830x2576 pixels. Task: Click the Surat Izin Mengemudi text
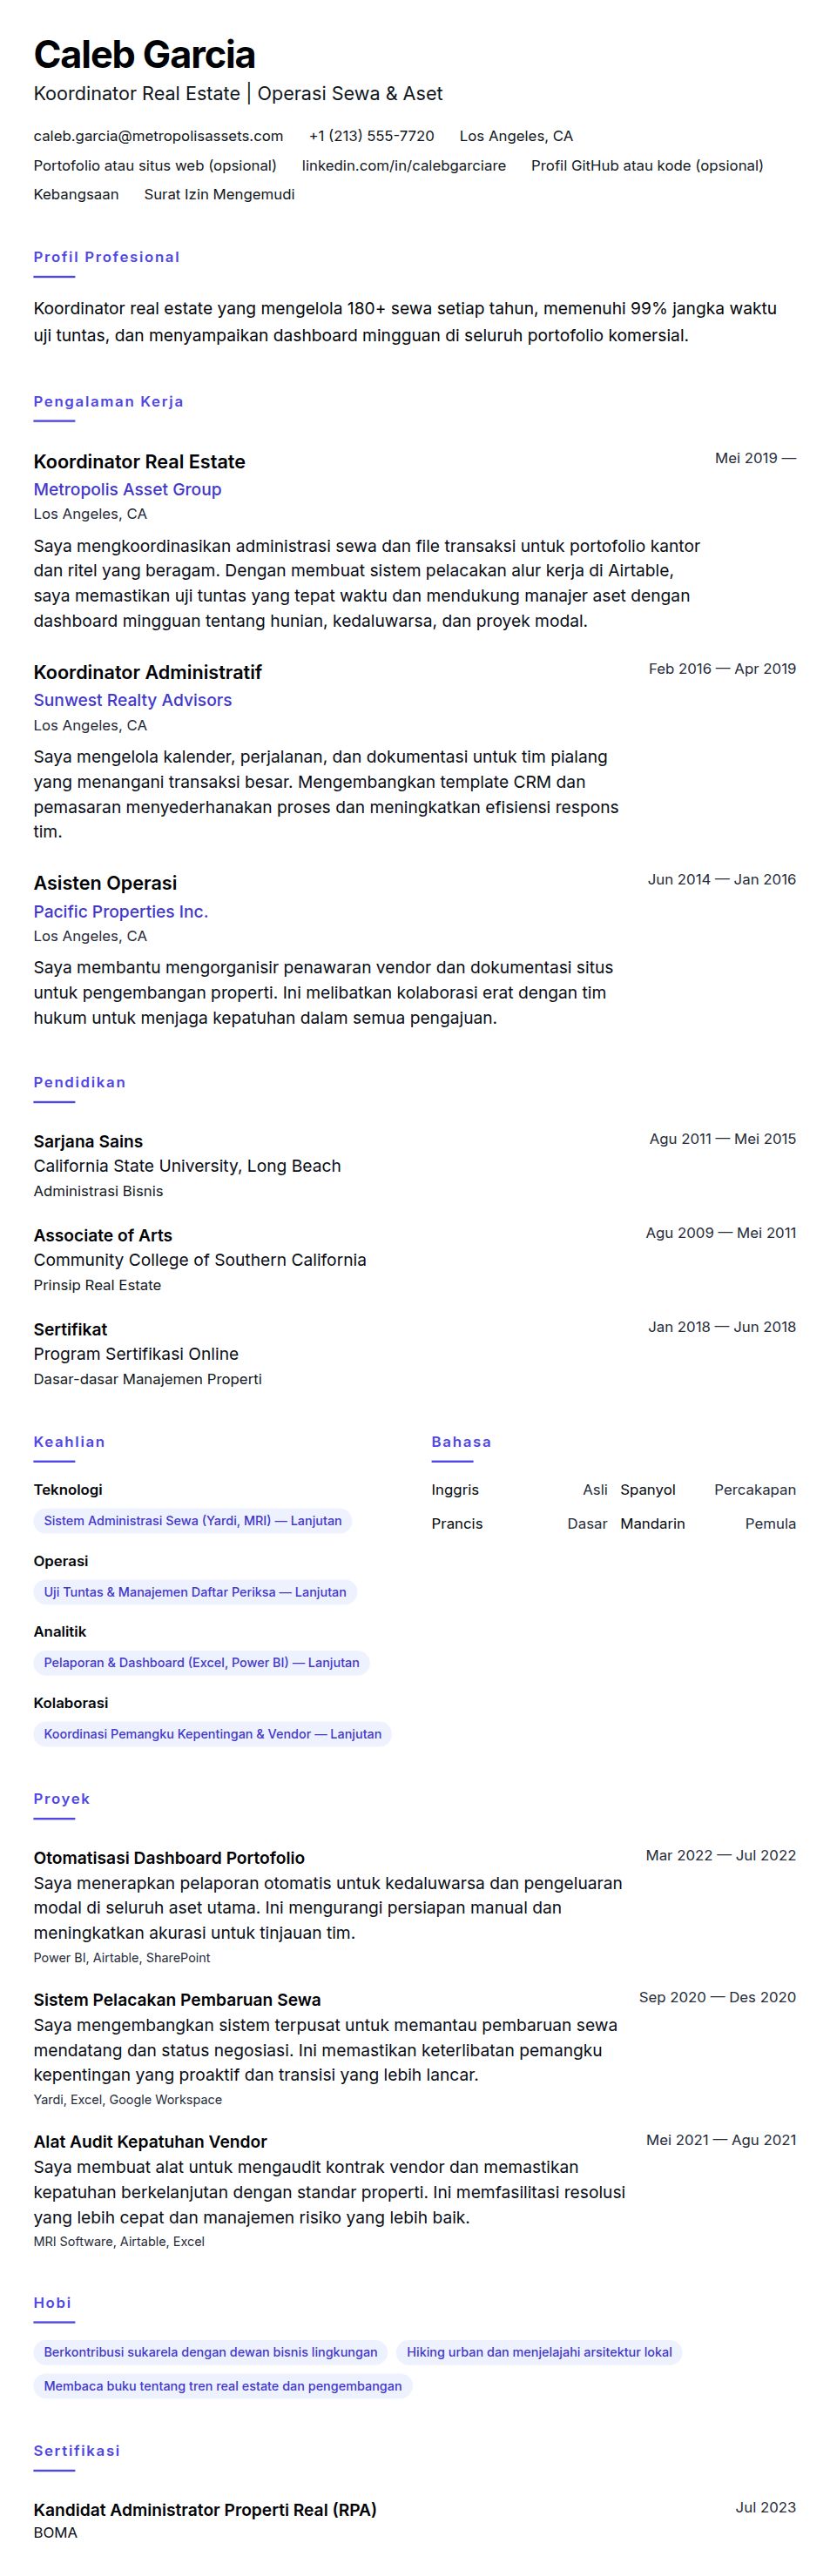219,194
